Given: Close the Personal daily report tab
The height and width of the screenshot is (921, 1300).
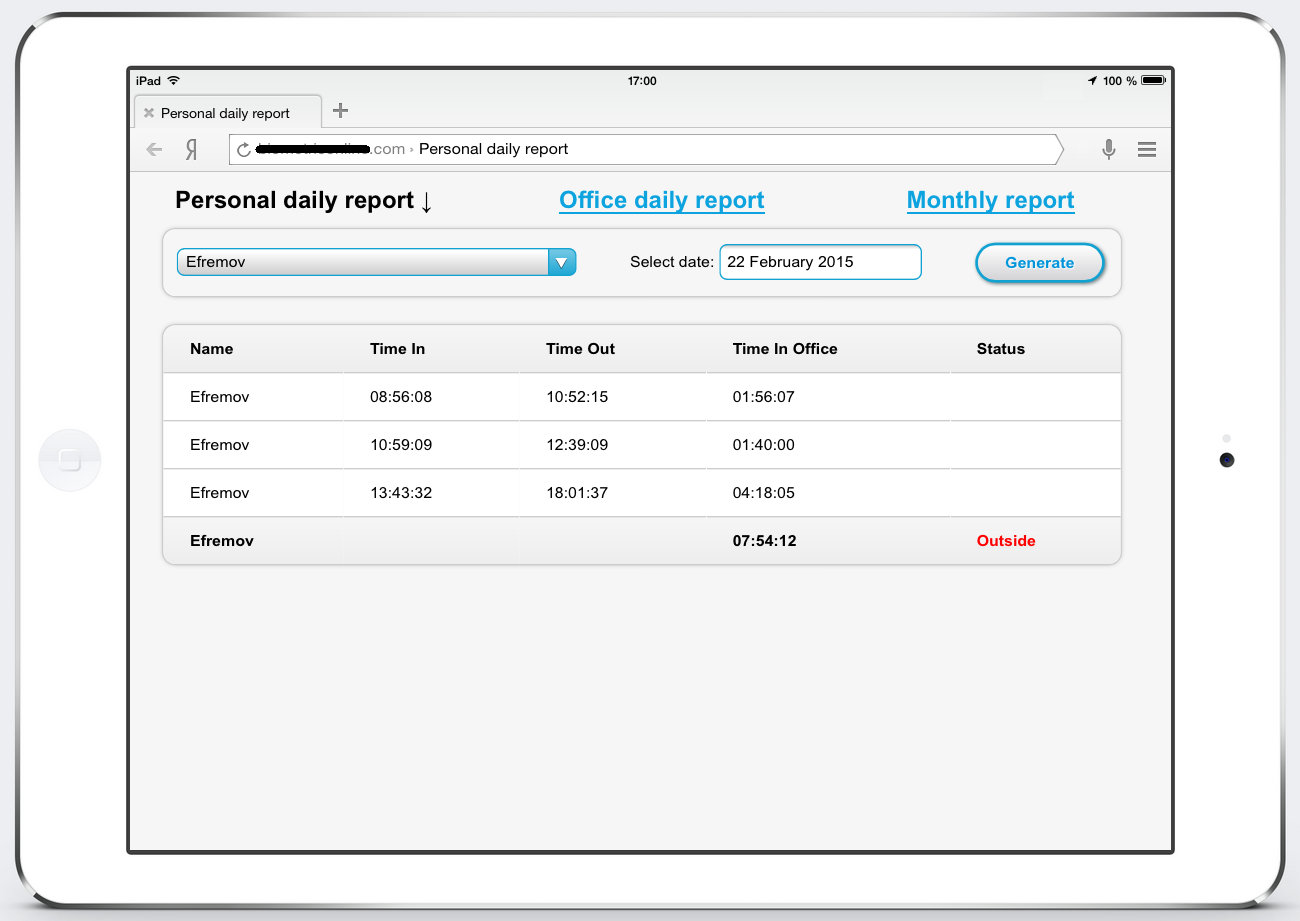Looking at the screenshot, I should point(148,113).
